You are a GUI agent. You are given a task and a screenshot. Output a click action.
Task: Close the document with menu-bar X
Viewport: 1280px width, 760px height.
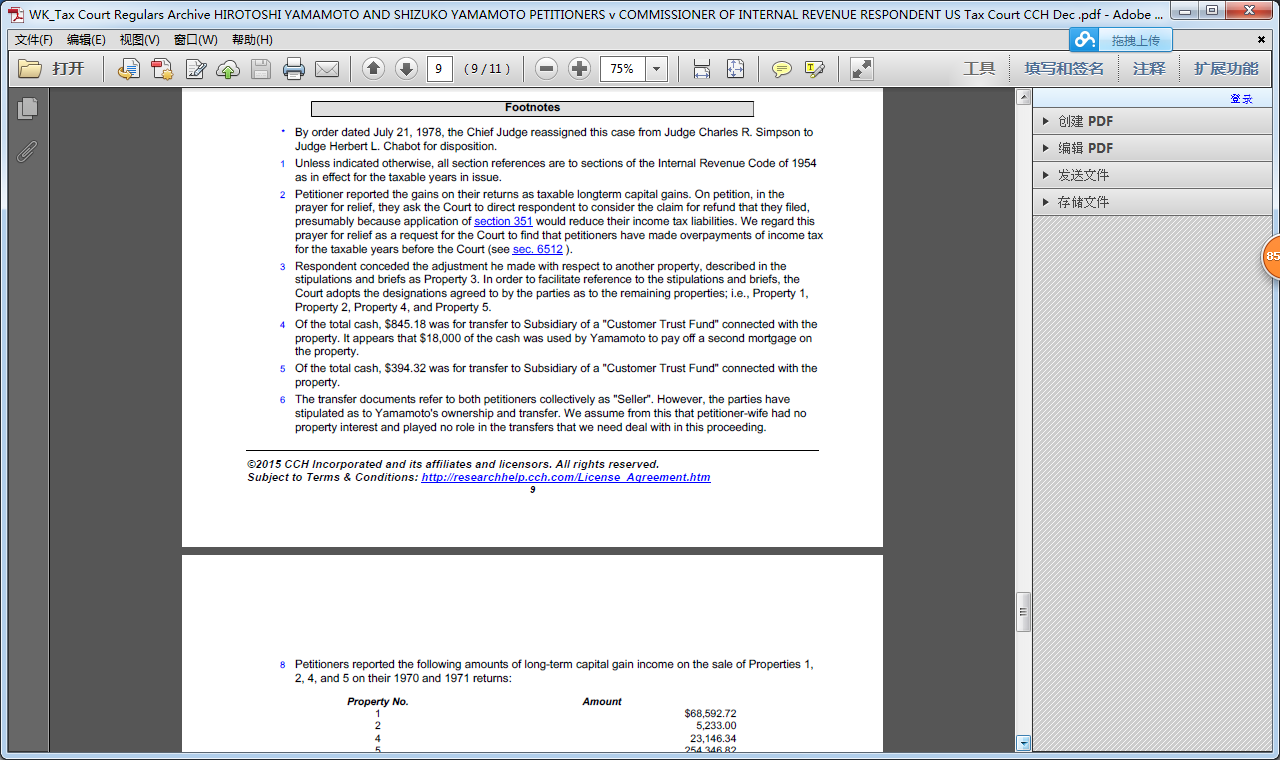tap(1262, 40)
